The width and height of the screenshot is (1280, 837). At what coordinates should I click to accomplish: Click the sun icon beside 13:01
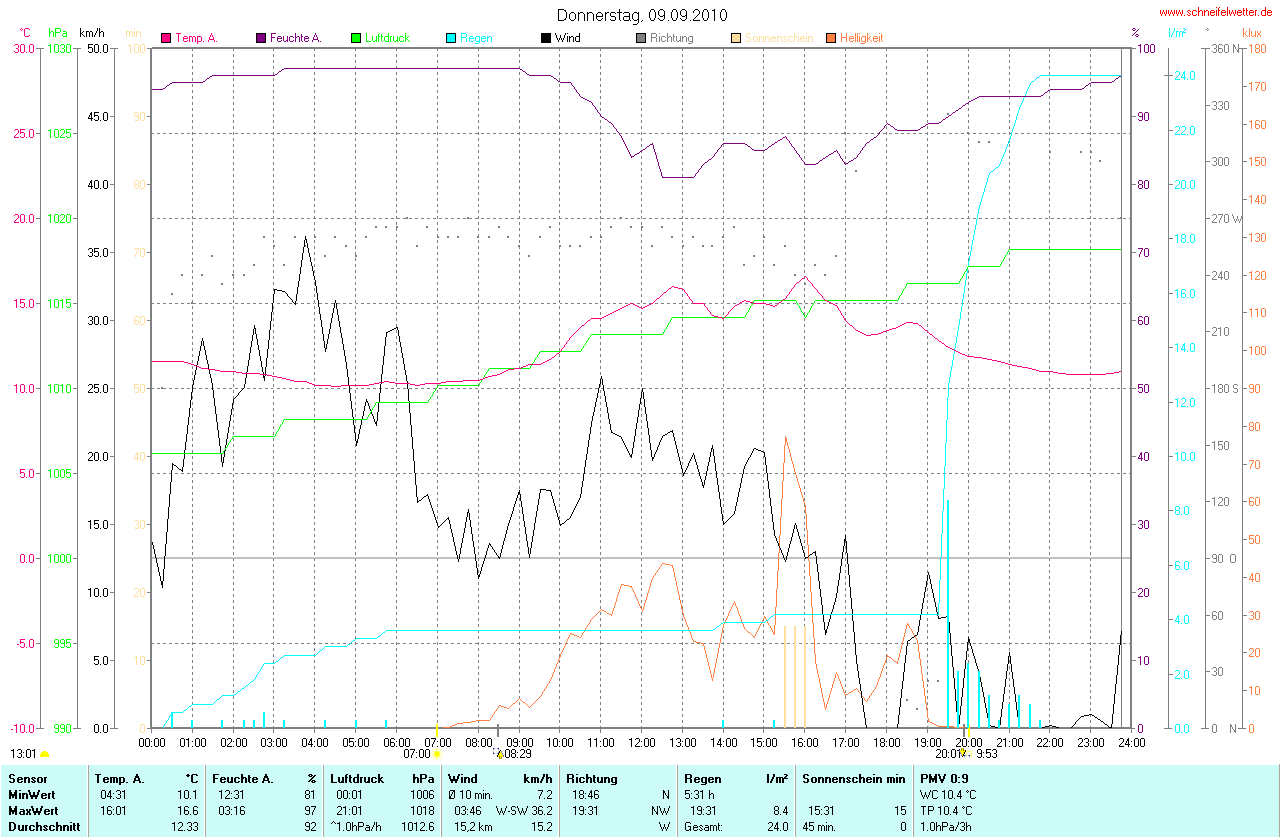tap(44, 754)
